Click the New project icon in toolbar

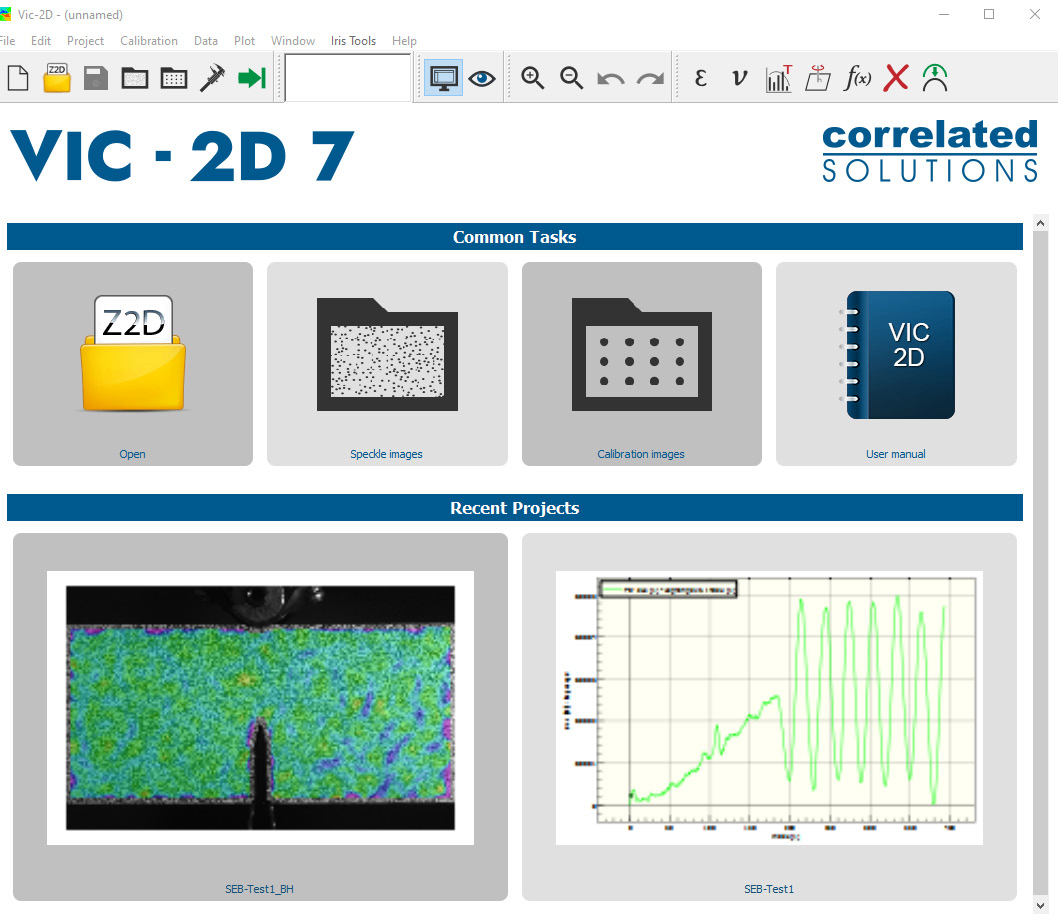pyautogui.click(x=18, y=78)
